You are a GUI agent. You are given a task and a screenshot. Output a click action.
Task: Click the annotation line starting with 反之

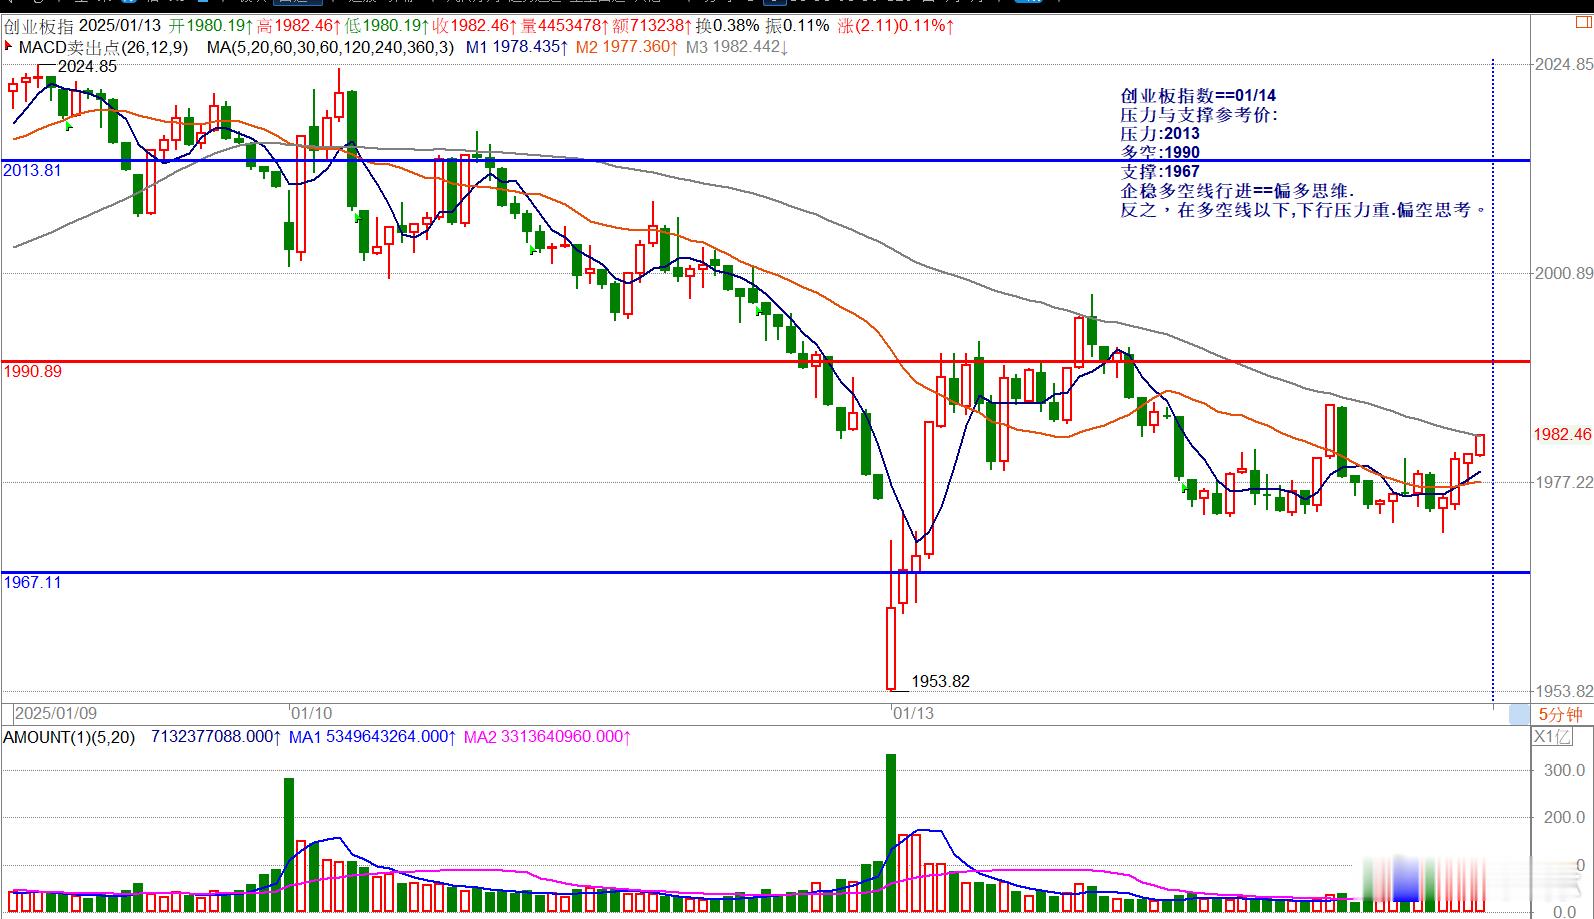[x=1304, y=210]
